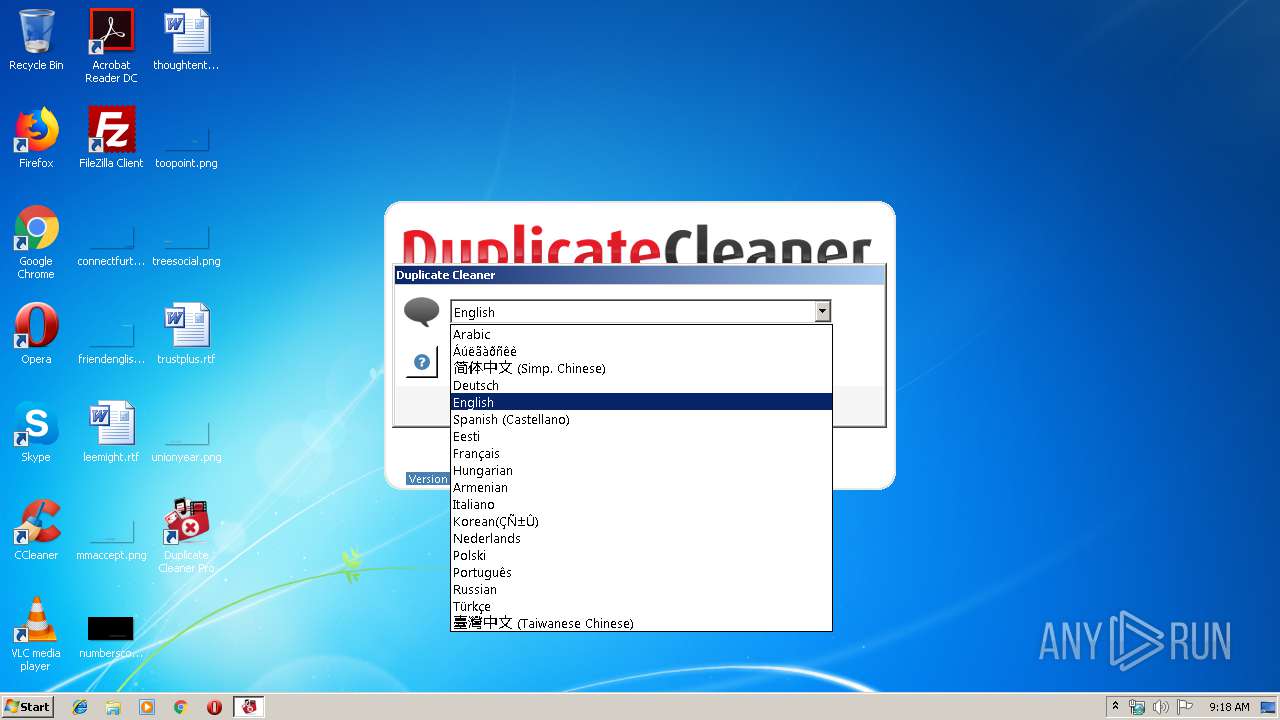Viewport: 1280px width, 720px height.
Task: Select Hungarian language option
Action: [641, 470]
